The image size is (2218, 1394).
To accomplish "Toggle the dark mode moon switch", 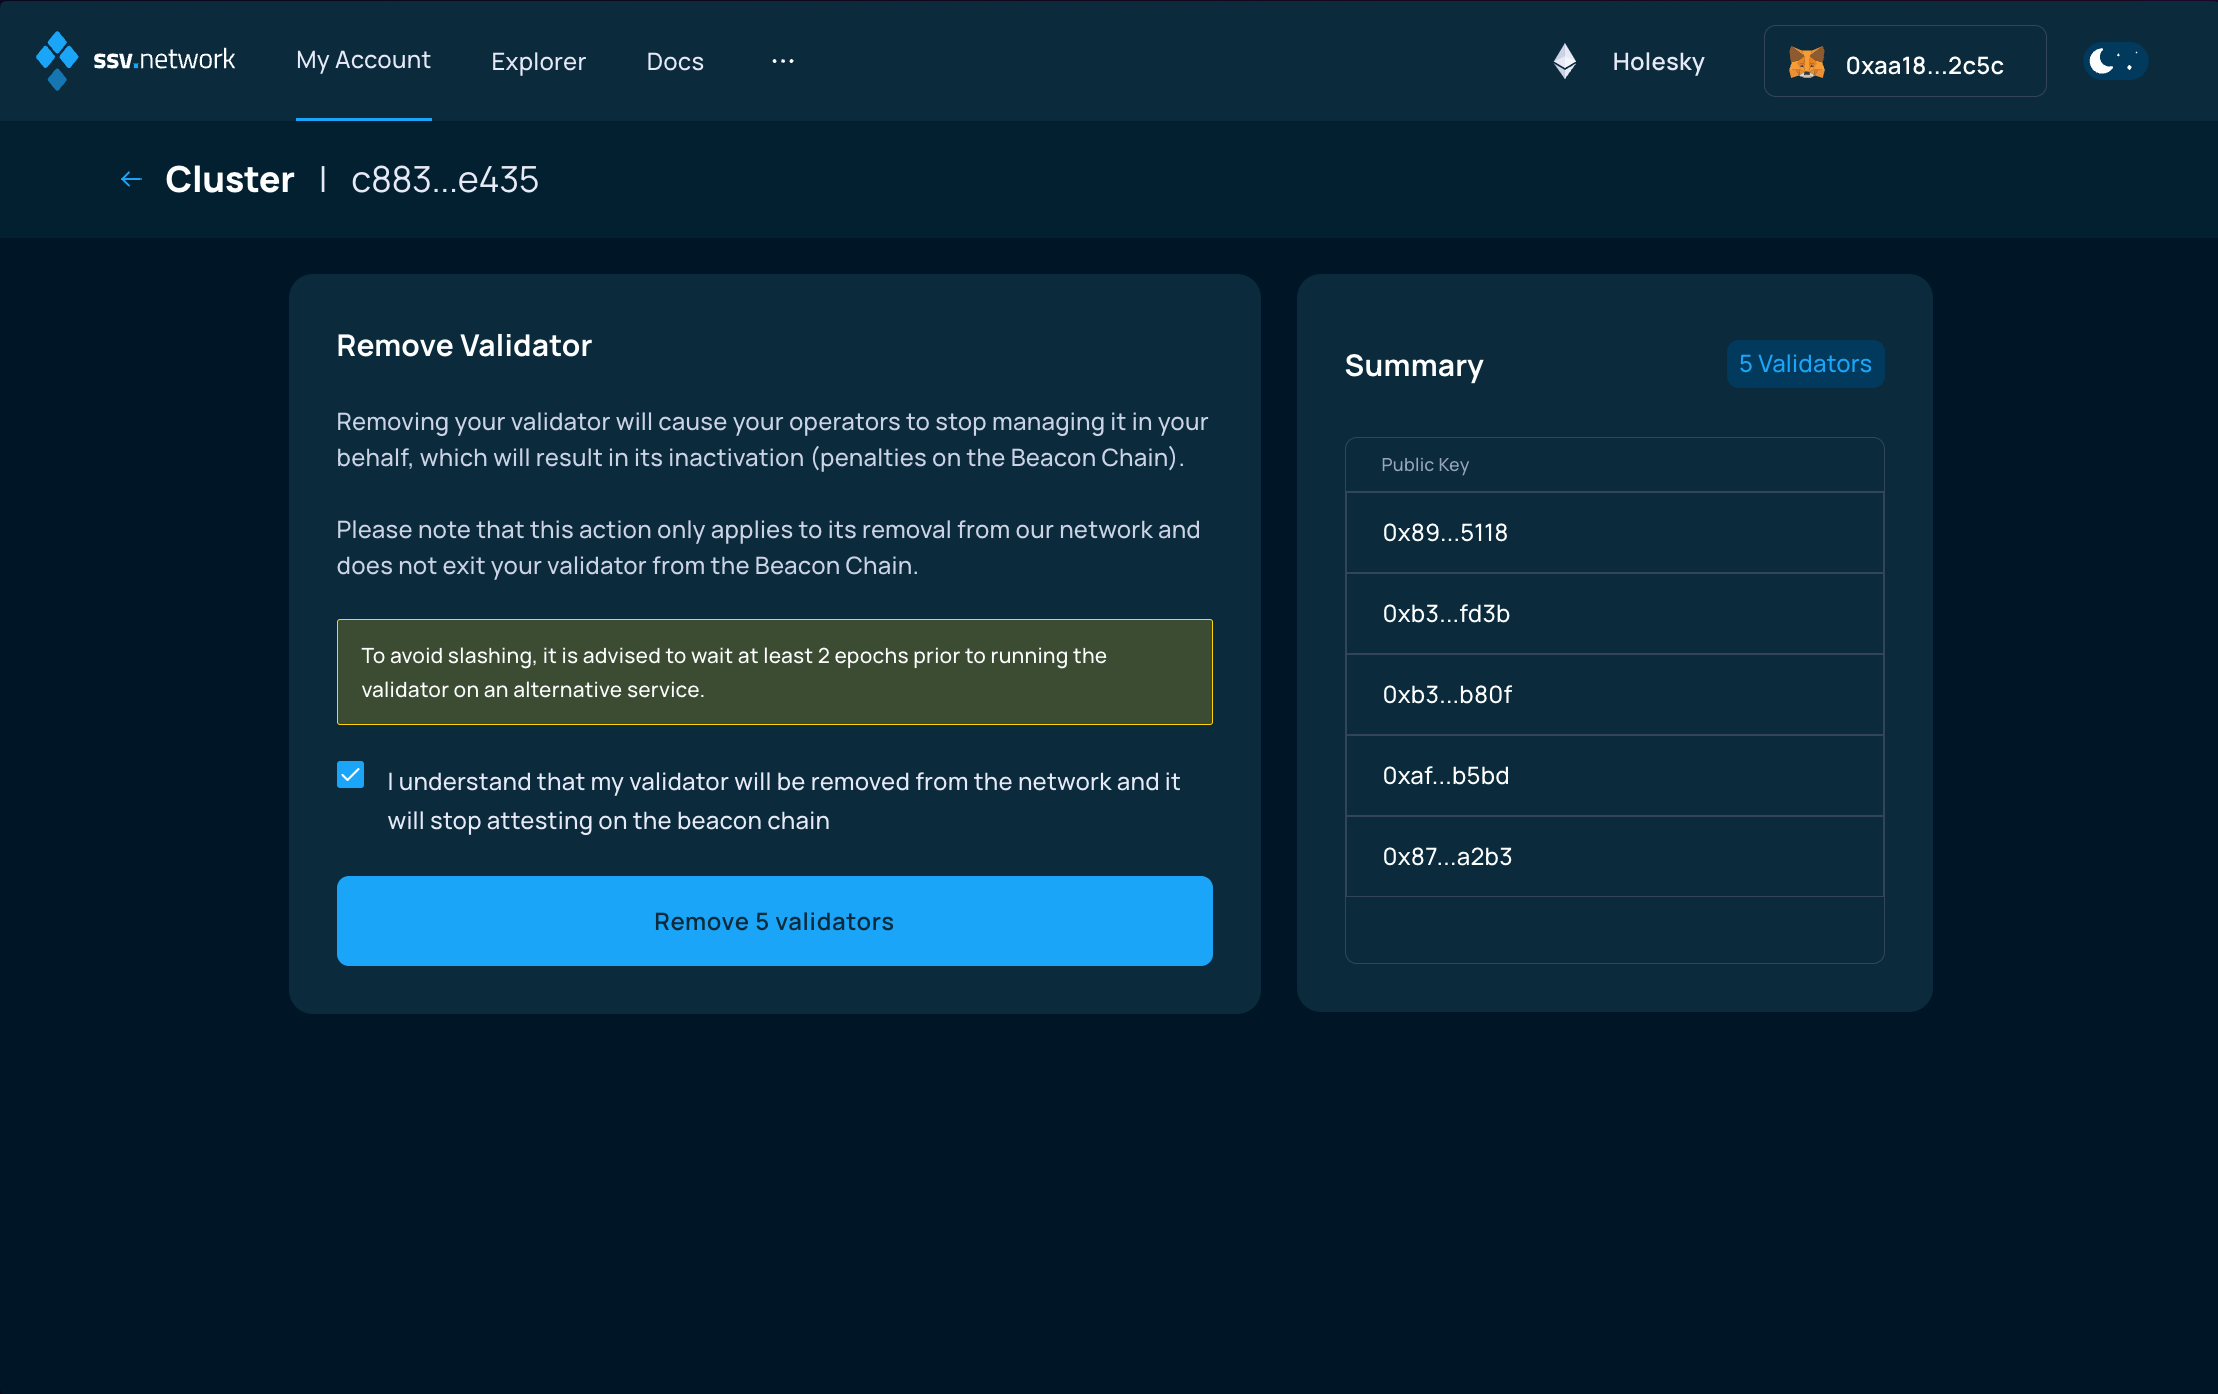I will (x=2115, y=61).
